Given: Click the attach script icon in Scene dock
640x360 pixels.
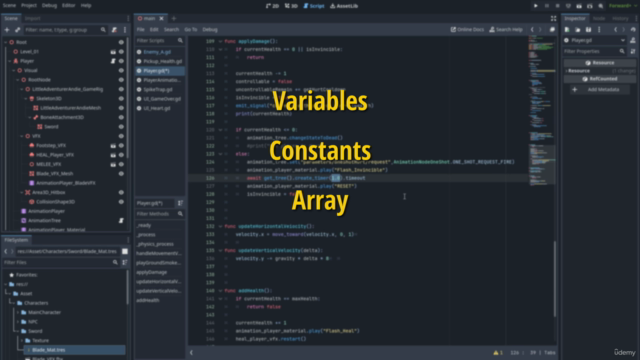Looking at the screenshot, I should point(115,30).
